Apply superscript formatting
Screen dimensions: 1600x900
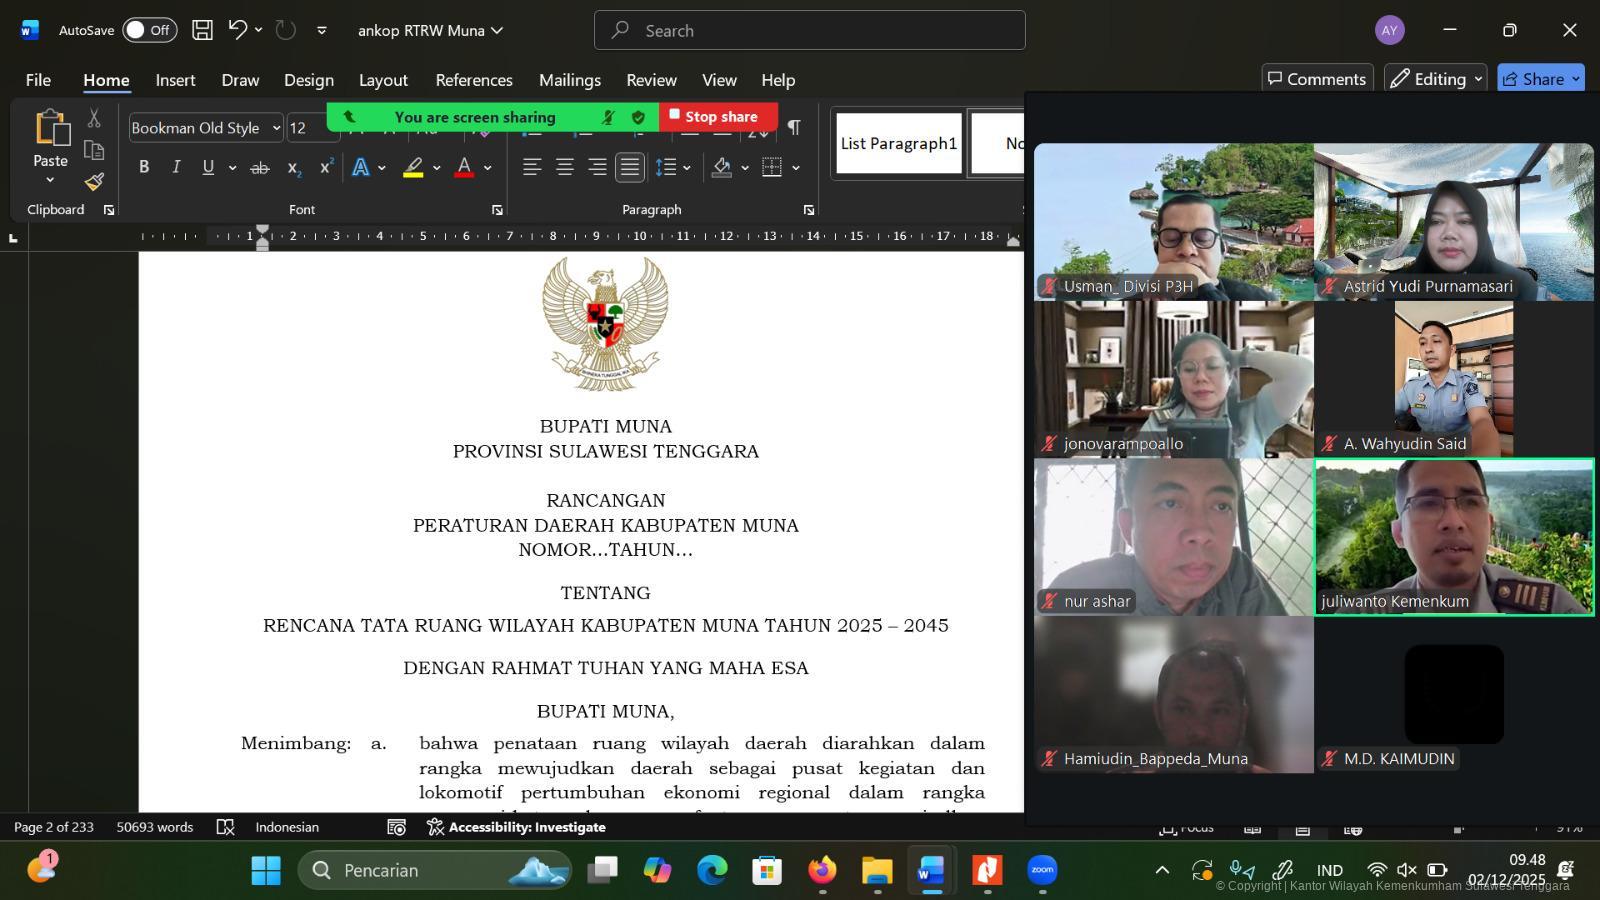[x=326, y=168]
